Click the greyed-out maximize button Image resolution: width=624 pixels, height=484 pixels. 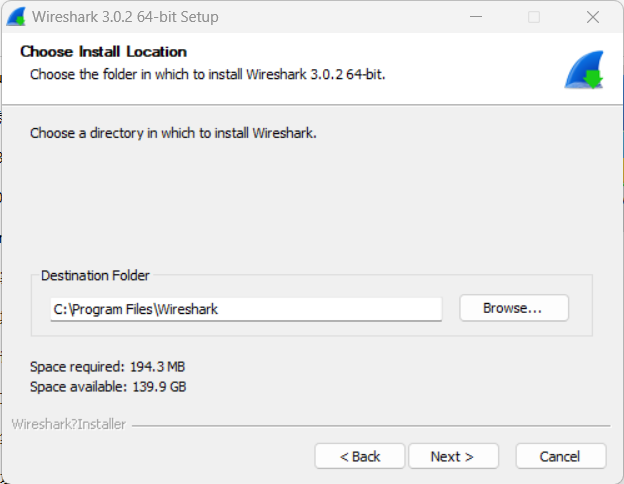pyautogui.click(x=534, y=17)
